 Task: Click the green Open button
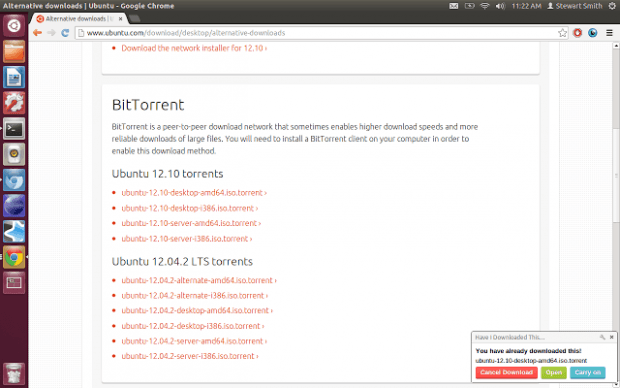[554, 373]
